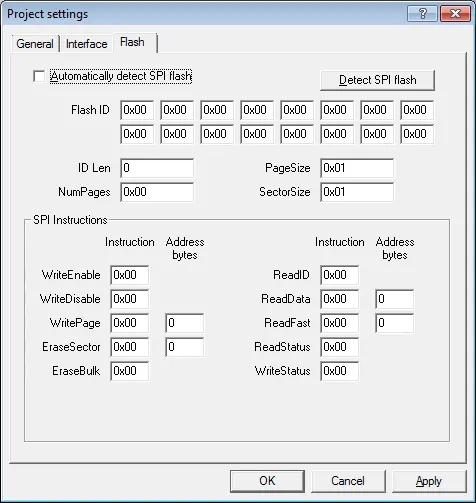Viewport: 476px width, 503px height.
Task: Click the WritePage instruction field
Action: 130,323
